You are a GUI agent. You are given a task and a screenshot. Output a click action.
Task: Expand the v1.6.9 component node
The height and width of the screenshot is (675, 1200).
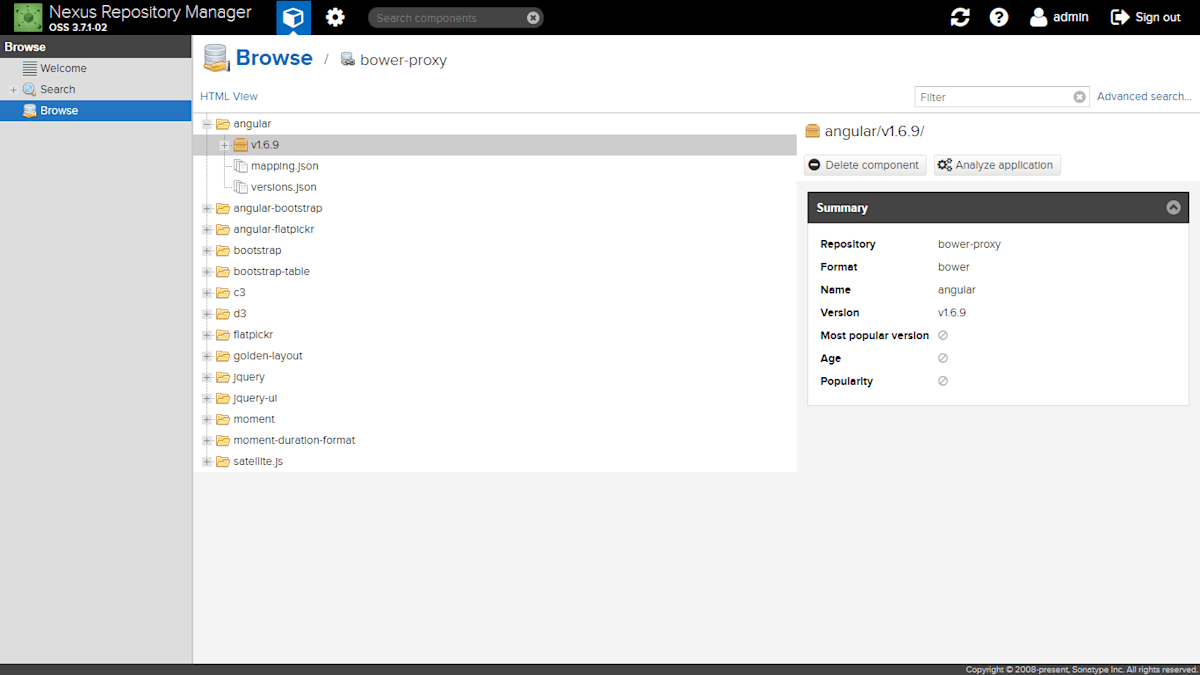[x=225, y=145]
